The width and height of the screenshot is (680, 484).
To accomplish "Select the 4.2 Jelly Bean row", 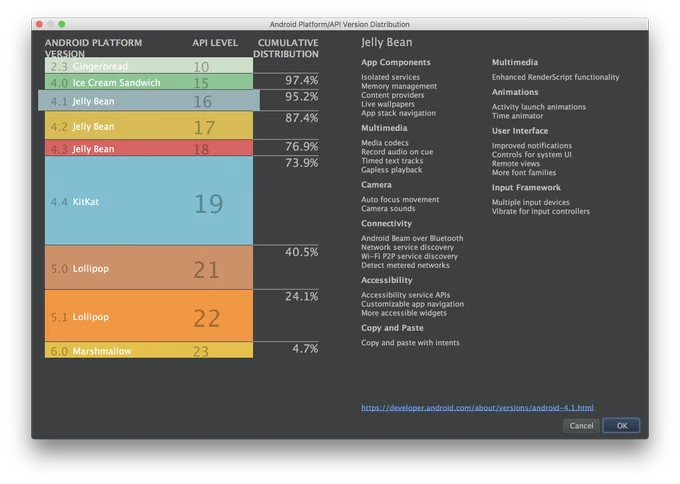I will click(149, 126).
